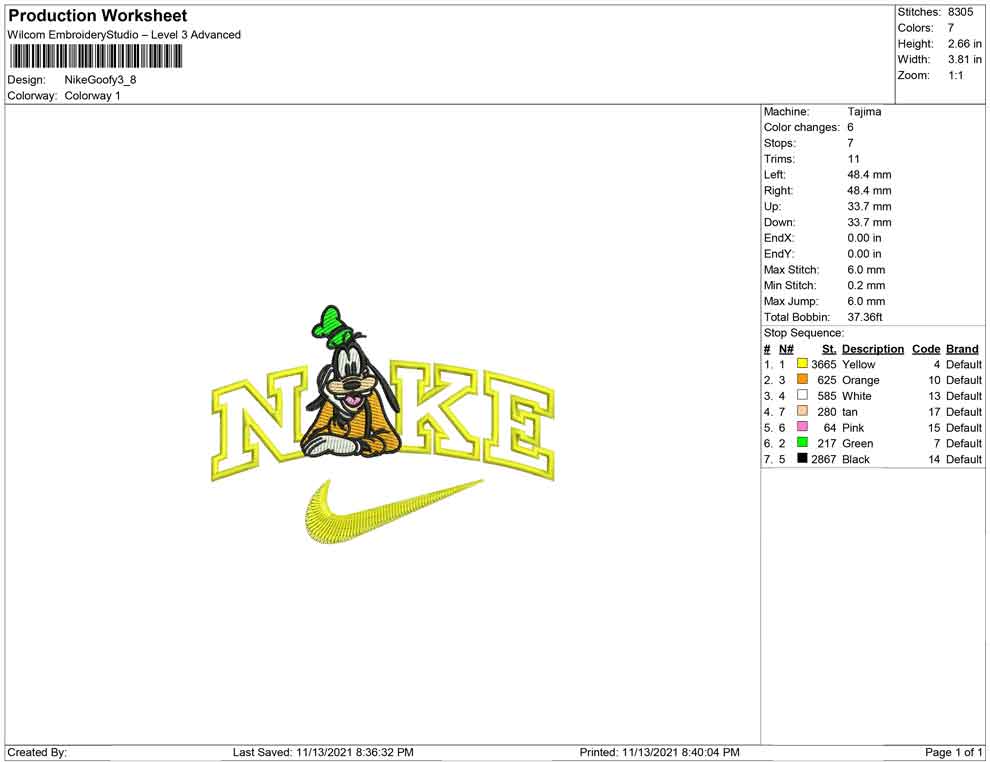The image size is (990, 762).
Task: Click the Last Saved timestamp in the footer
Action: (323, 752)
